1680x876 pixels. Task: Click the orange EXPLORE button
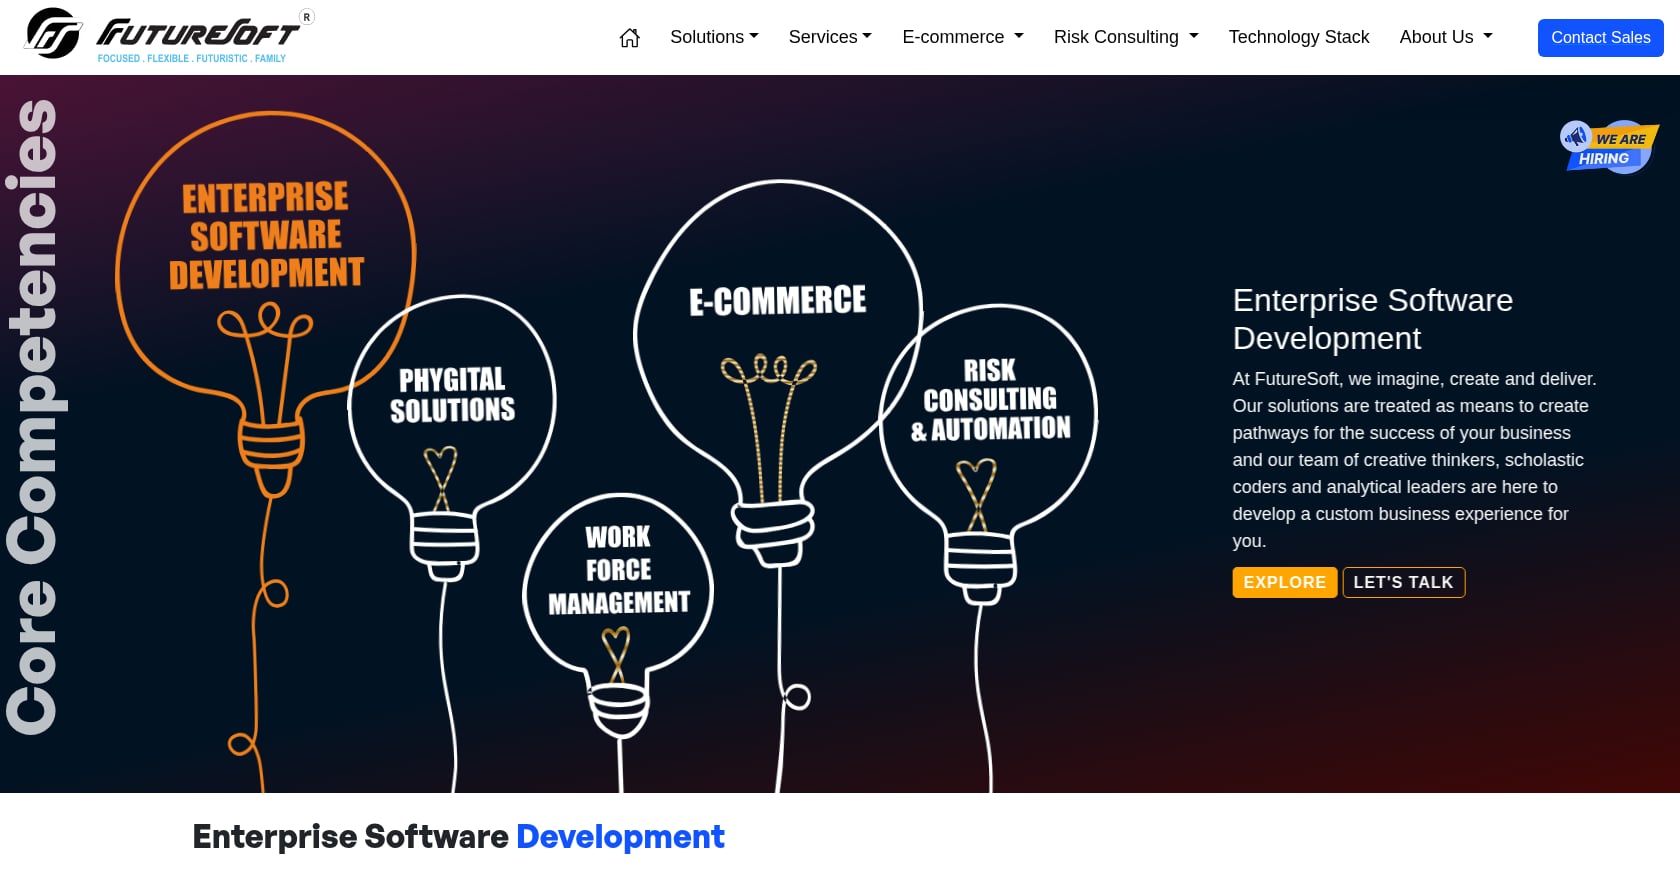(1285, 582)
